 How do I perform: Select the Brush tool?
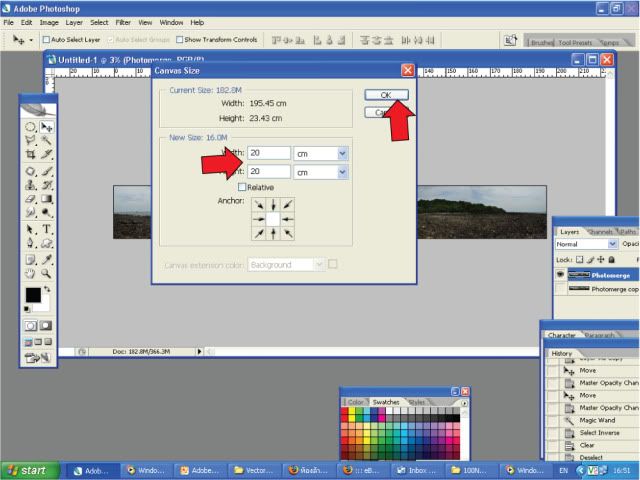coord(47,171)
